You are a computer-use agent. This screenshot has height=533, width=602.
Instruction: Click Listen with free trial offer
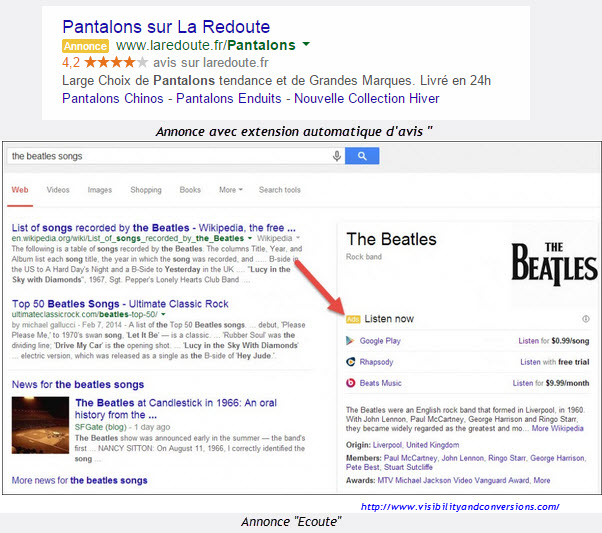[x=555, y=362]
